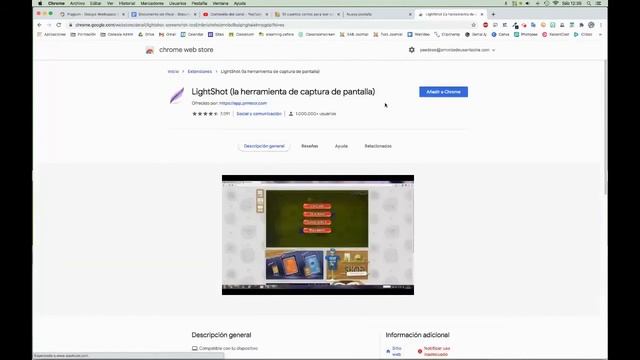Viewport: 640px width, 360px height.
Task: Open the Photopea bookmark
Action: 526,35
